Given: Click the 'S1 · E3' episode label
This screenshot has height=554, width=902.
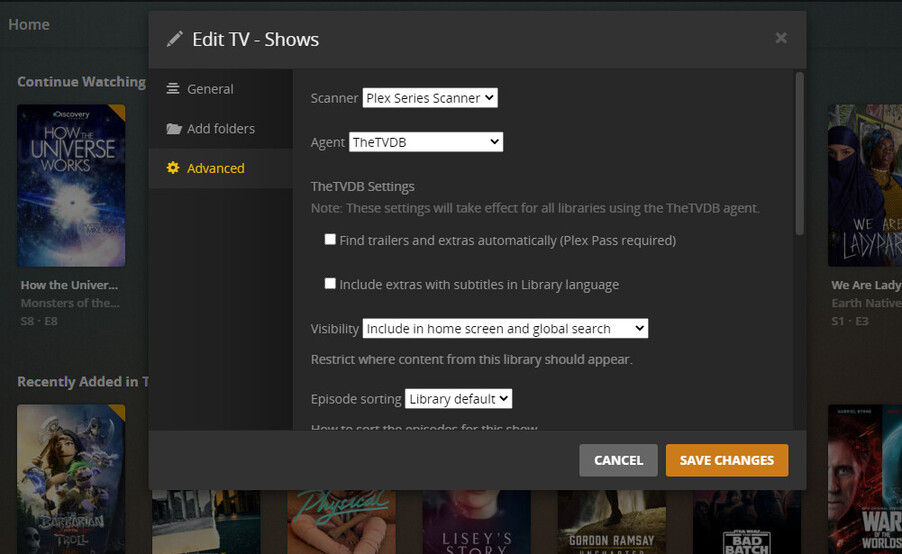Looking at the screenshot, I should point(850,321).
